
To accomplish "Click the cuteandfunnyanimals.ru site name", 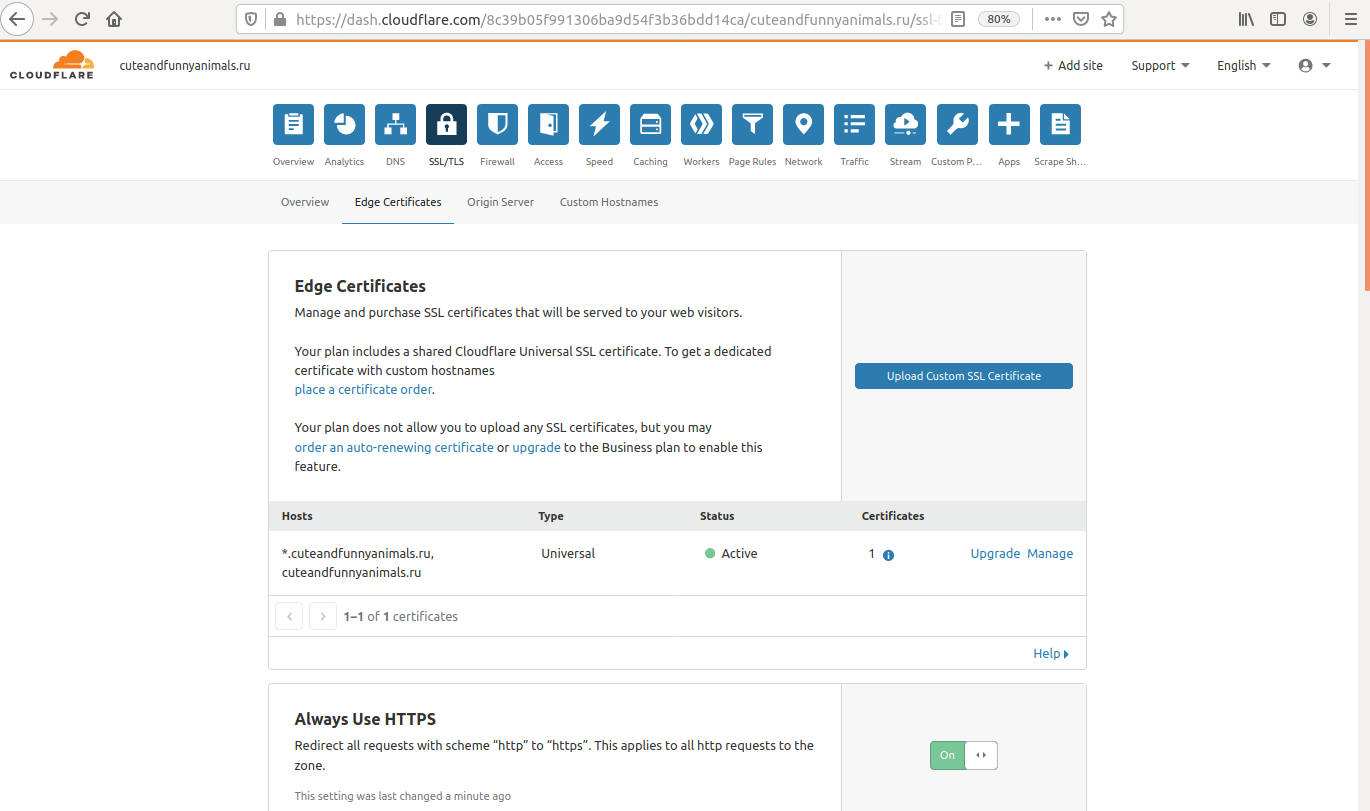I will click(185, 65).
